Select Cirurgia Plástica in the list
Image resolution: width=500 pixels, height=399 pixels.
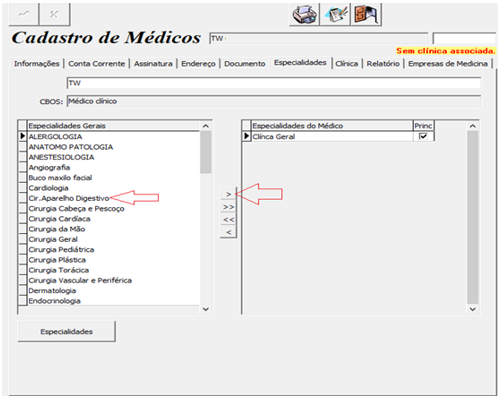click(113, 260)
